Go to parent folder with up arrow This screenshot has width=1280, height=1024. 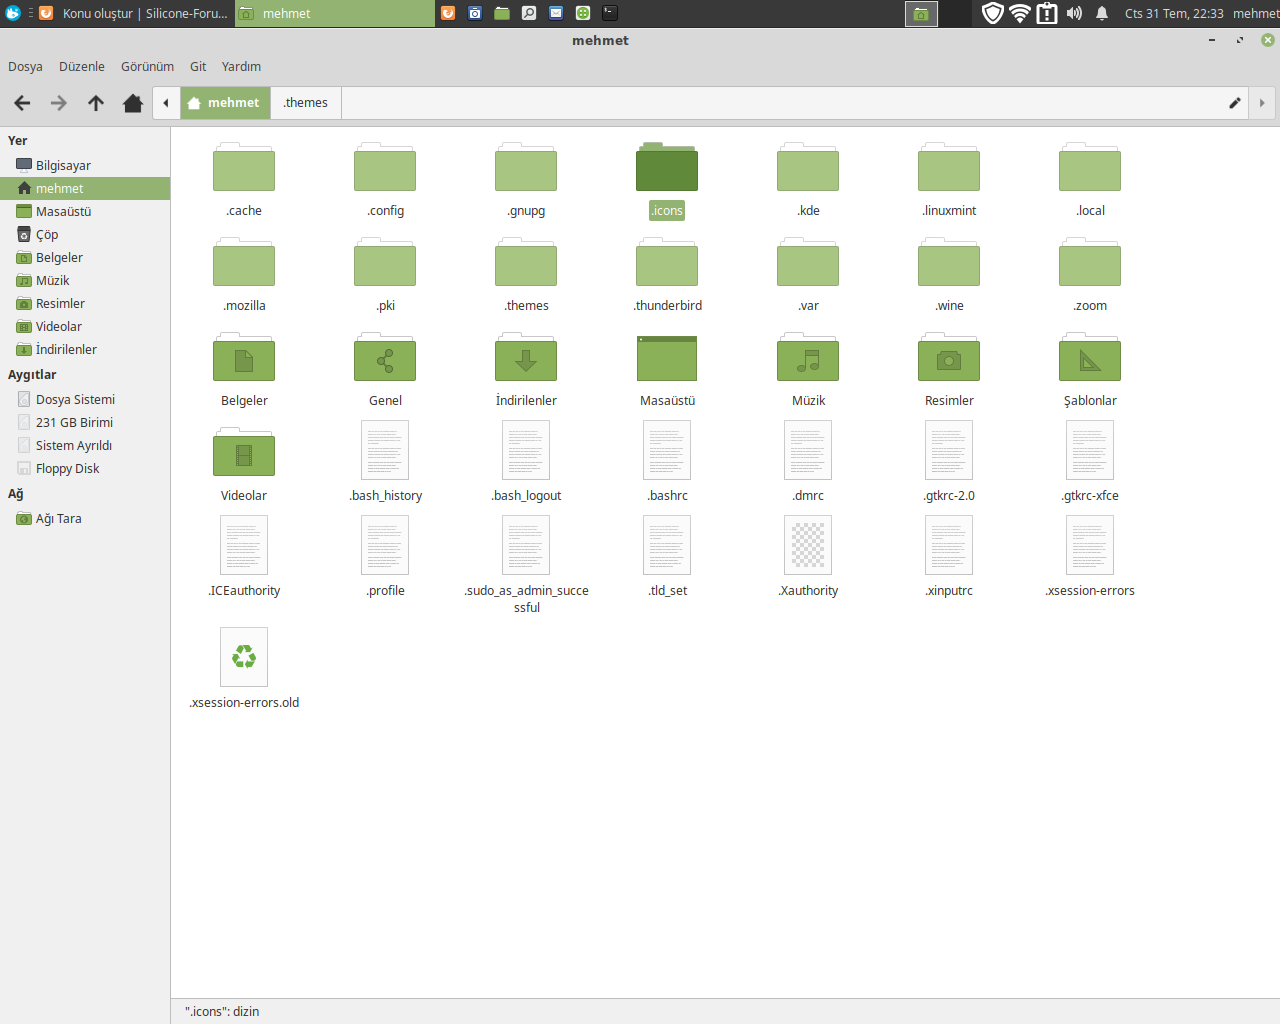pos(96,103)
